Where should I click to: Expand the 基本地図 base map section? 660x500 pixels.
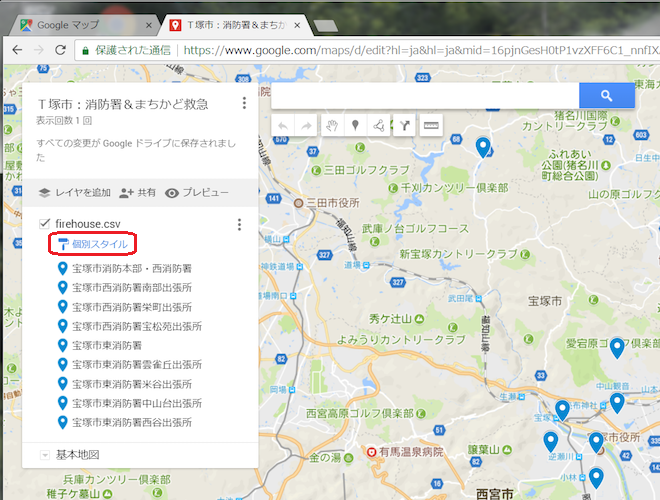(x=45, y=455)
